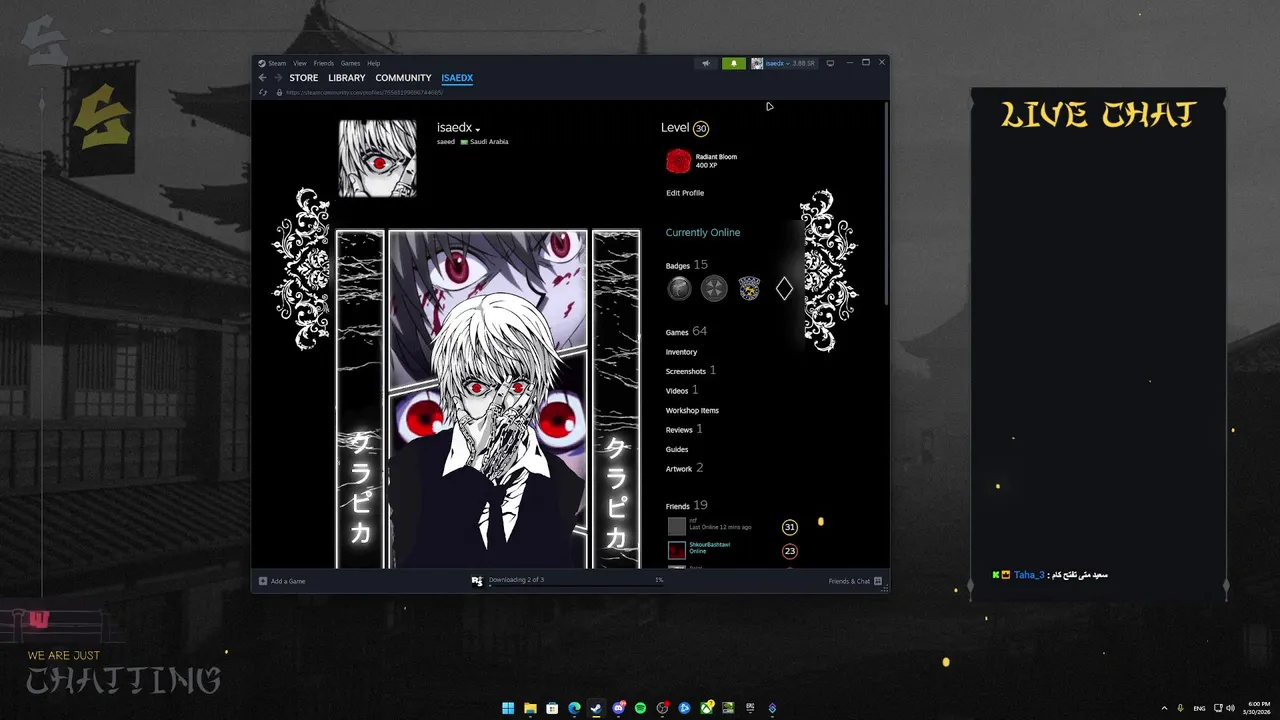1280x720 pixels.
Task: Open the Badges 15 link
Action: [x=687, y=265]
